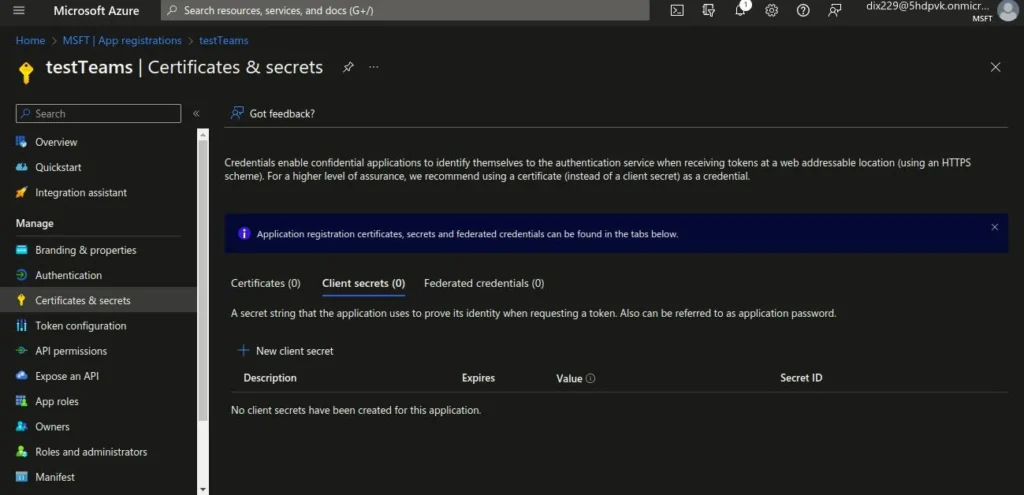Open the more options ellipsis menu
The height and width of the screenshot is (495, 1024).
pos(374,67)
